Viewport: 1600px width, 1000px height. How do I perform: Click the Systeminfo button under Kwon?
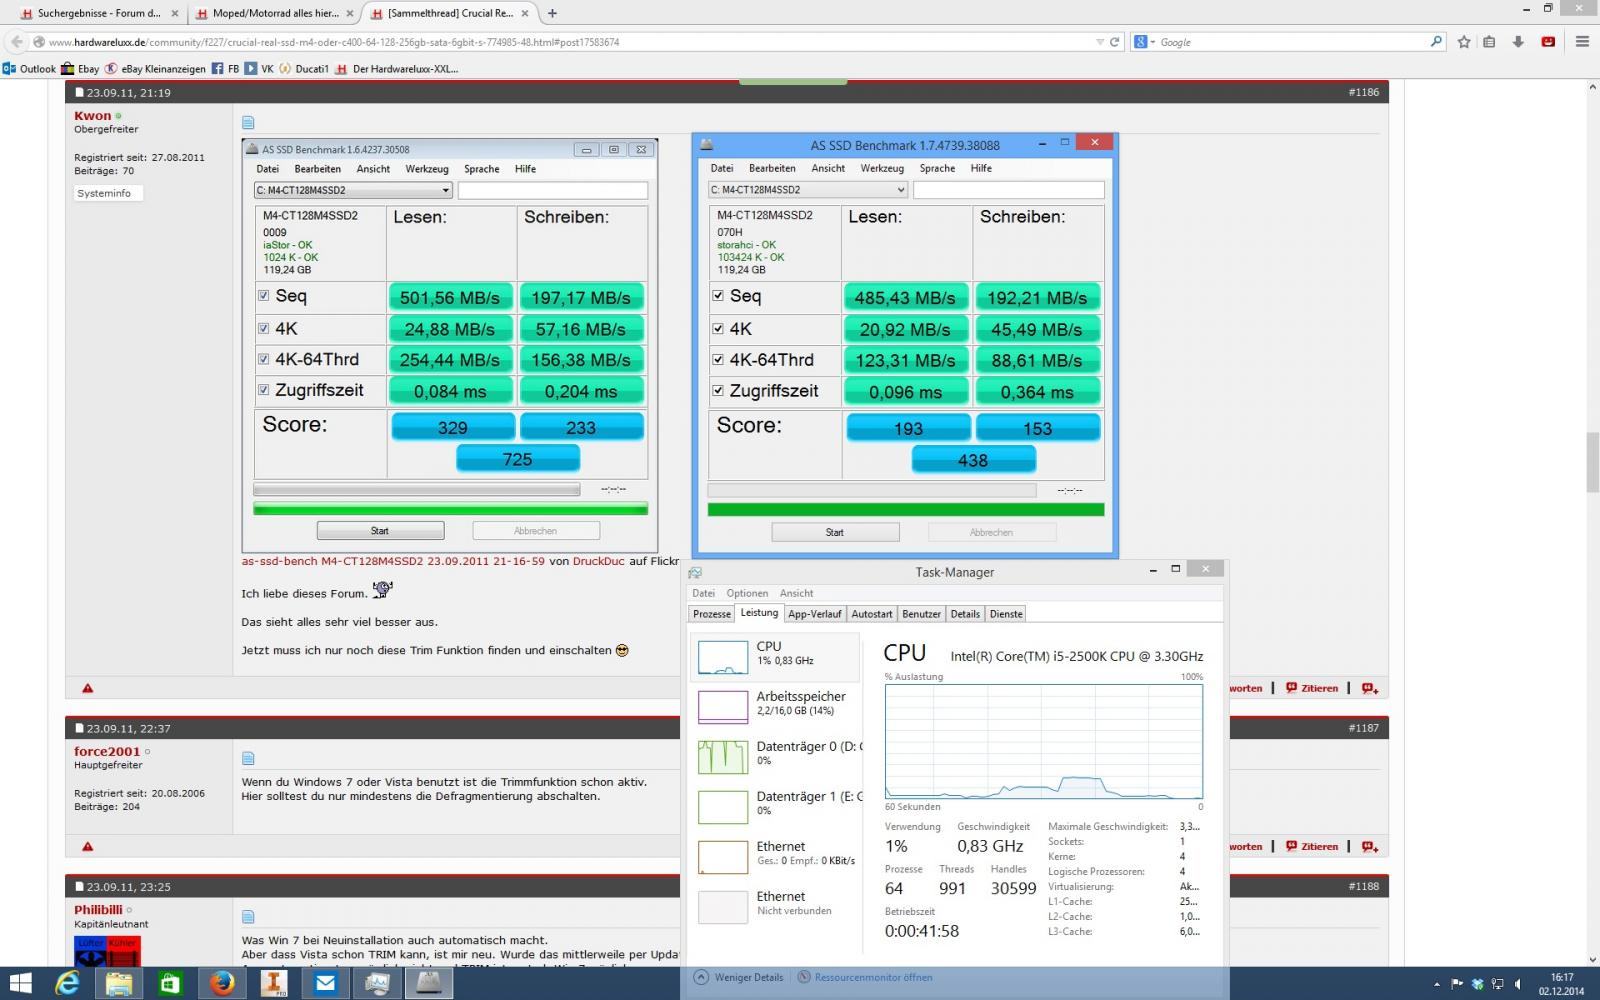[108, 193]
